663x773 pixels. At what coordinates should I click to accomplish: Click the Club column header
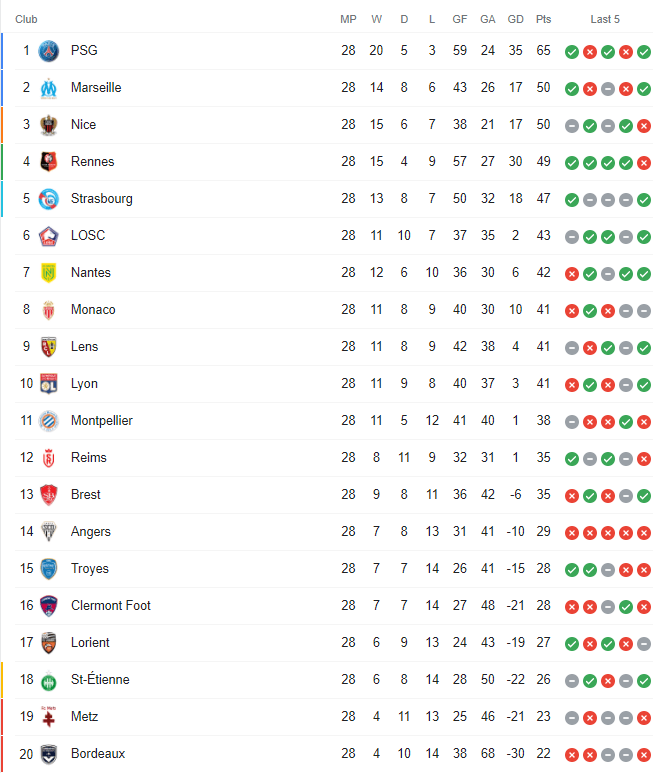26,19
